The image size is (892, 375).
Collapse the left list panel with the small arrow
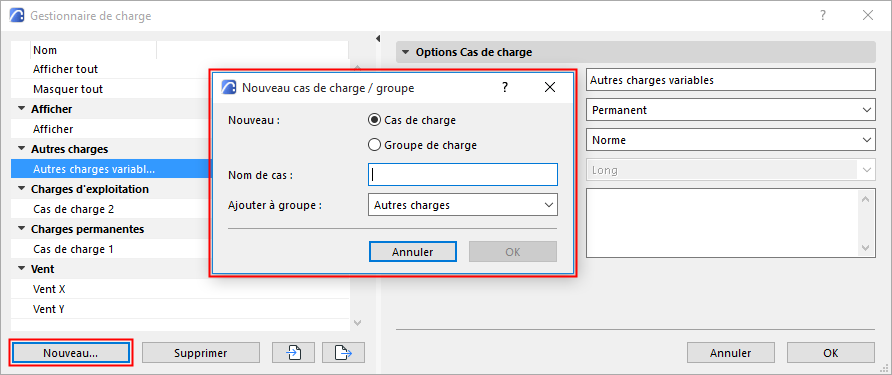coord(377,39)
